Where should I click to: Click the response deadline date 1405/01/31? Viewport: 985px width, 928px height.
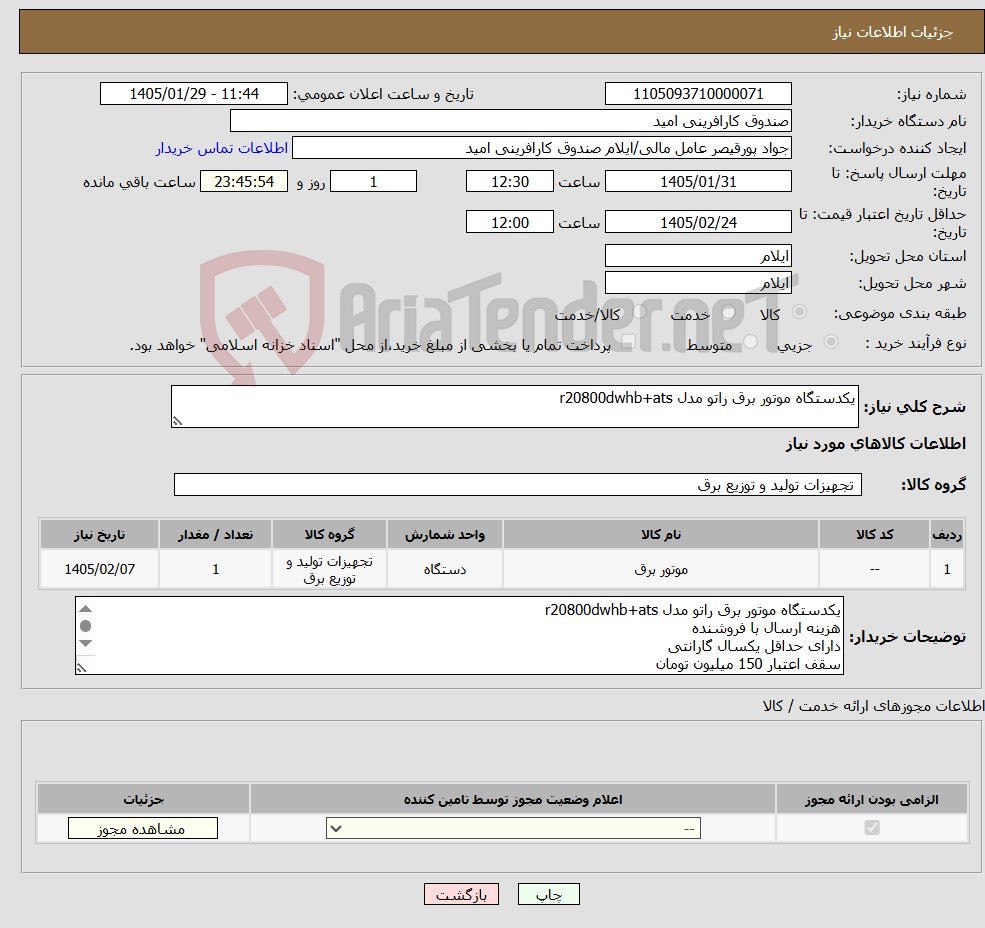[698, 182]
